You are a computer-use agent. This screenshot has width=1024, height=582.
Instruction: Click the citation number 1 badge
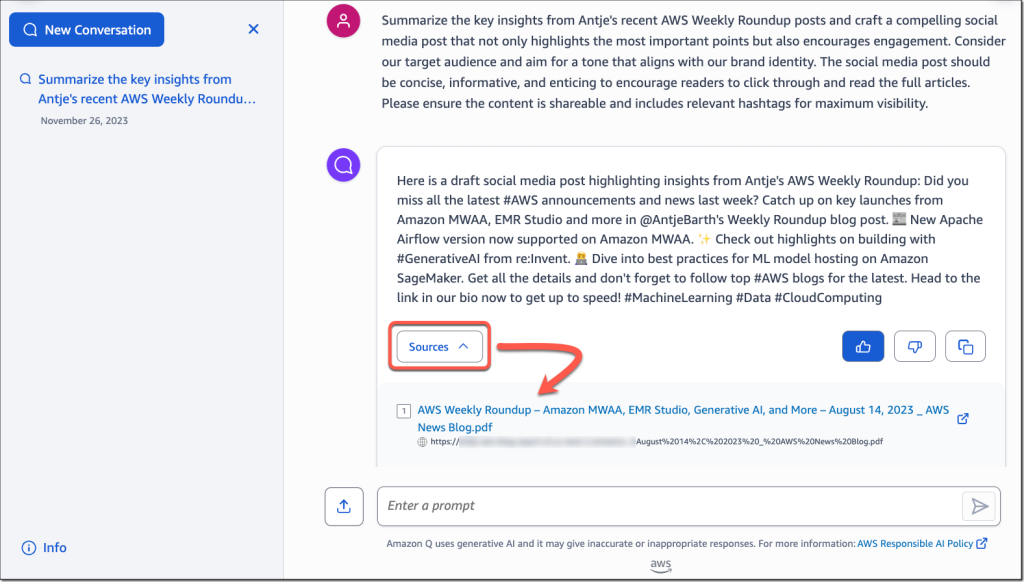click(x=403, y=410)
